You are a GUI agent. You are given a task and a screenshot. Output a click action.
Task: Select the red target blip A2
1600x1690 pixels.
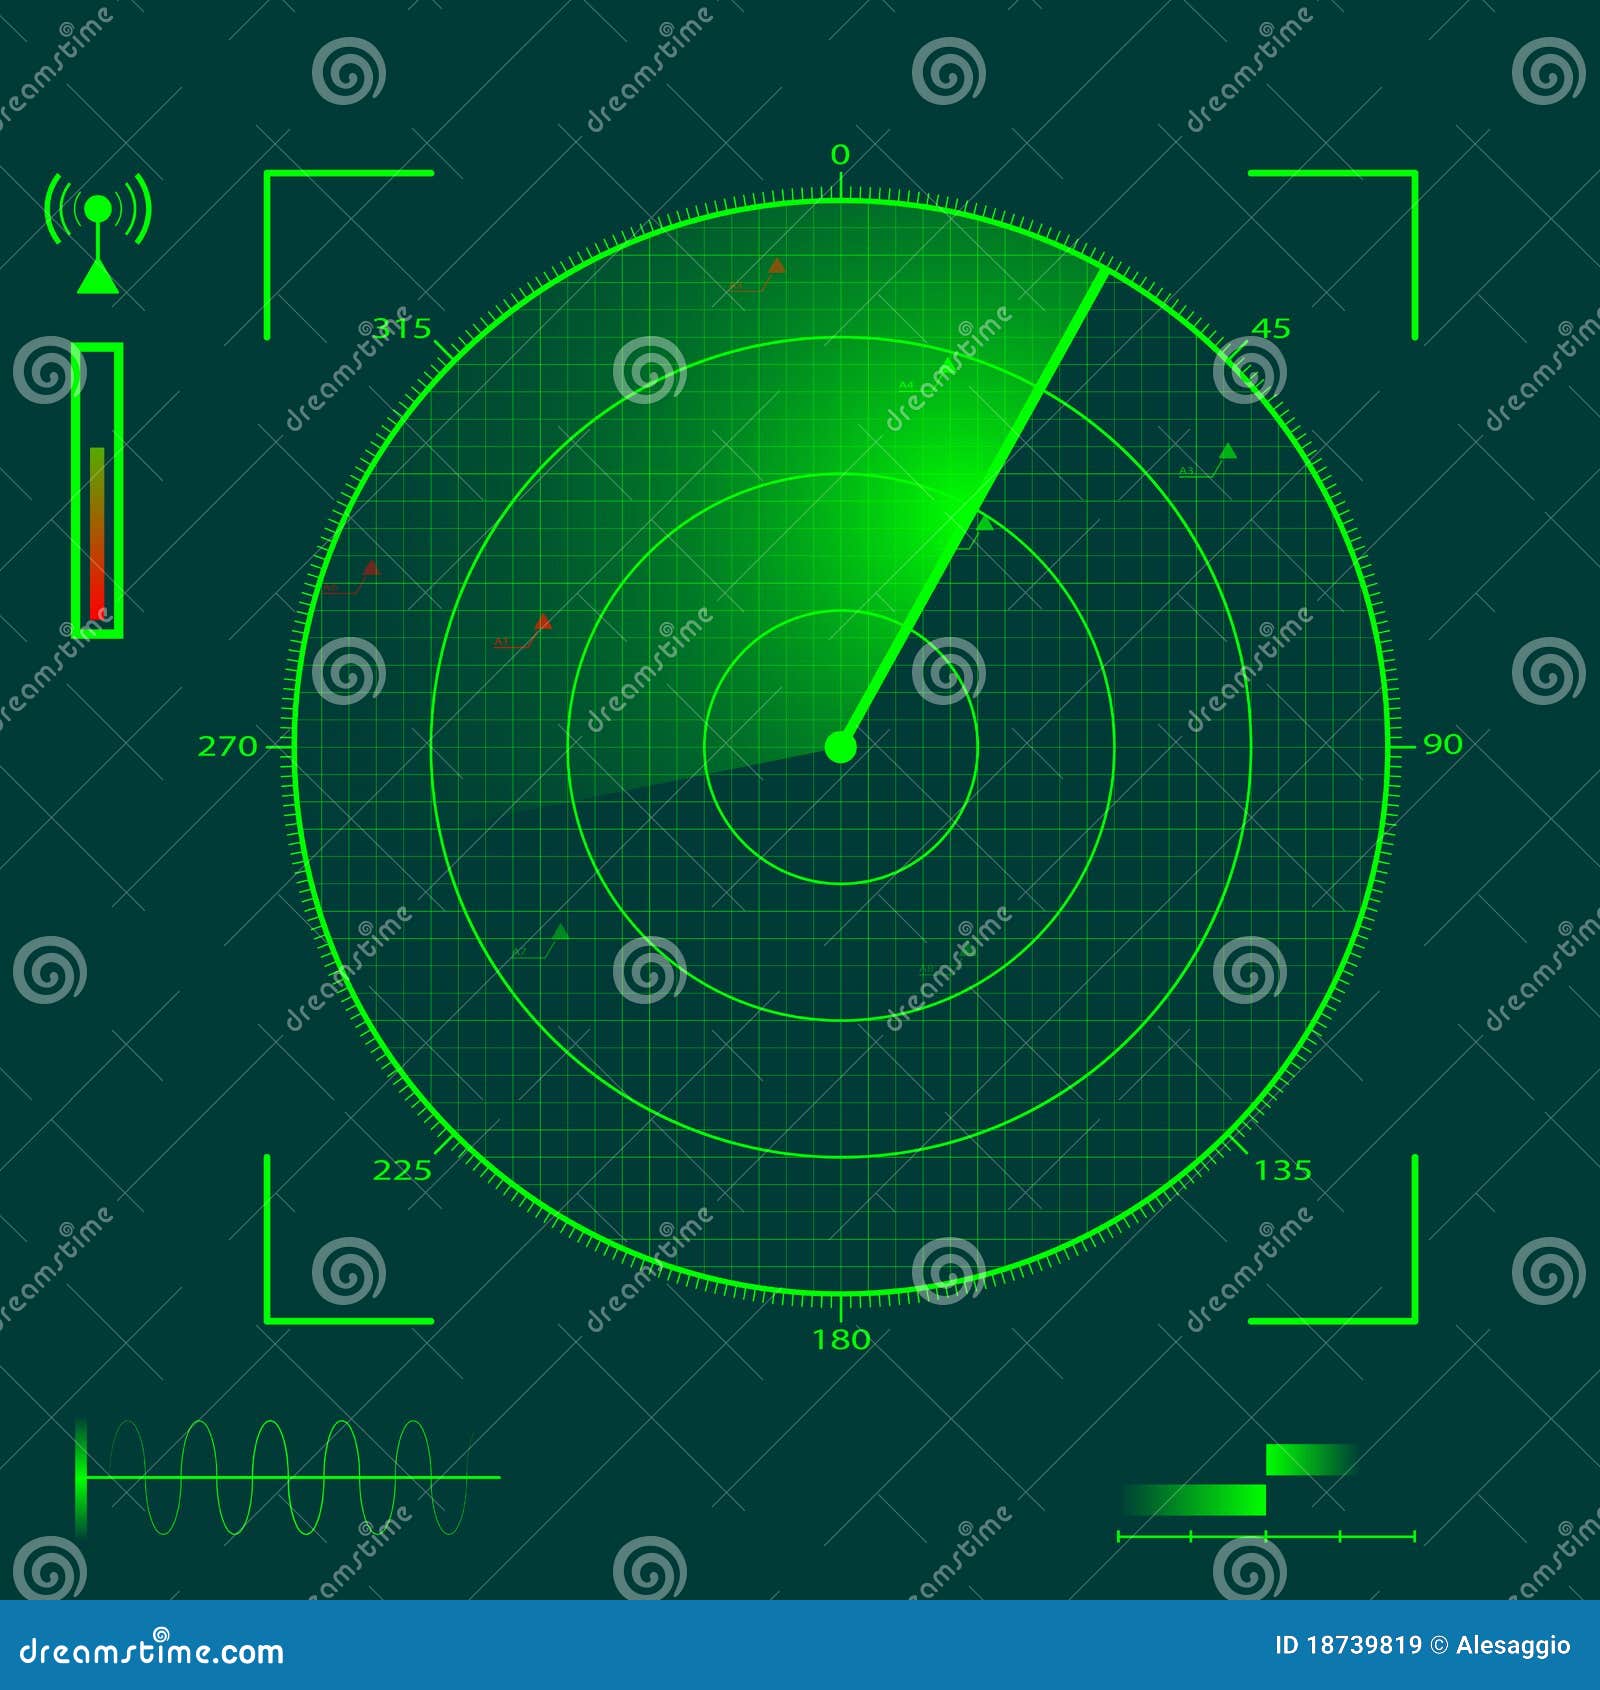tap(371, 568)
